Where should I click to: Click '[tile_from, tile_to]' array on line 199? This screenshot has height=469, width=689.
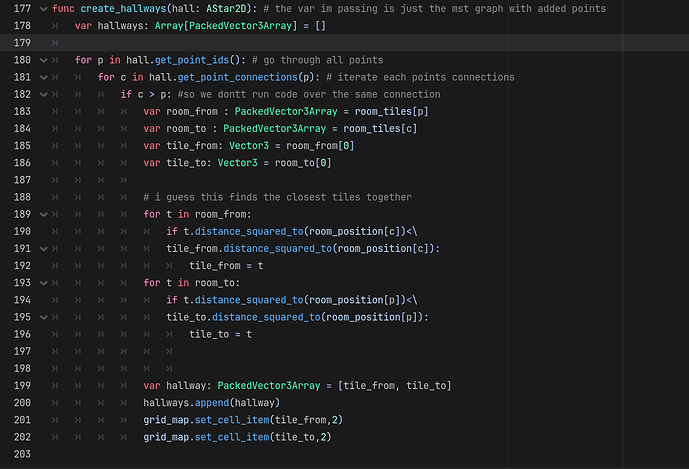(395, 386)
